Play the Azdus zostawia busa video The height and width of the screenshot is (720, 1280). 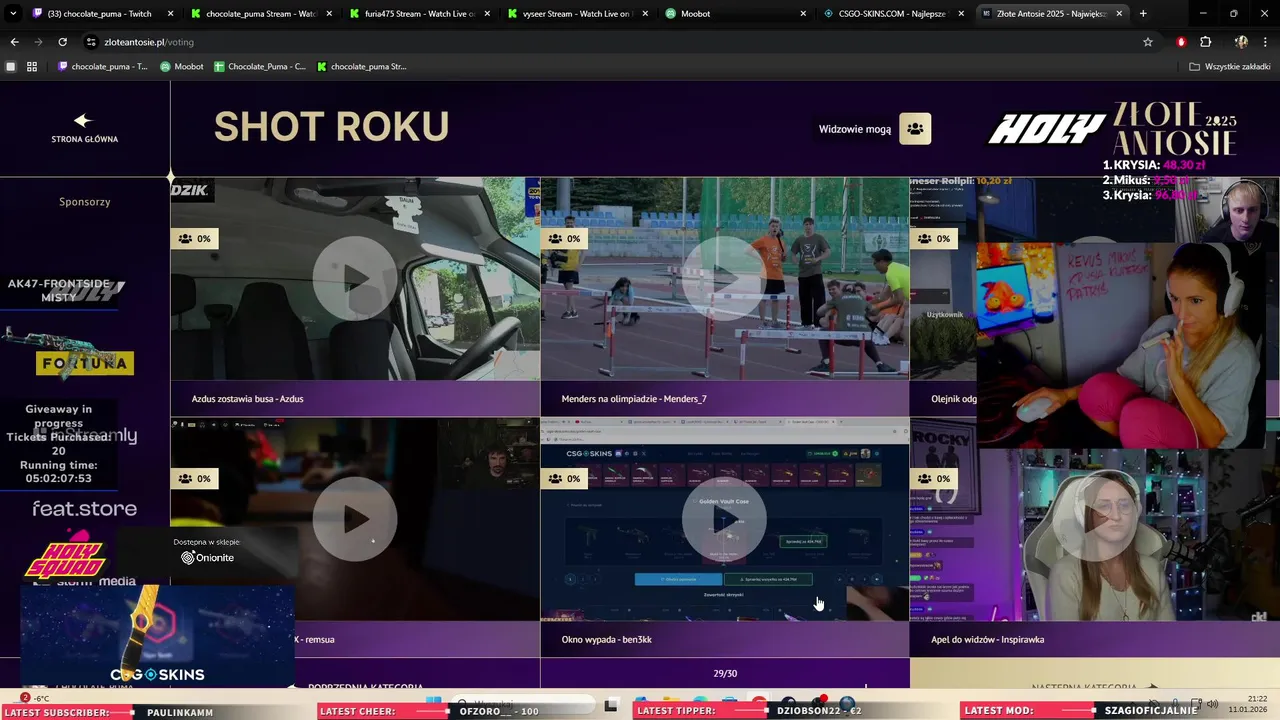point(355,279)
